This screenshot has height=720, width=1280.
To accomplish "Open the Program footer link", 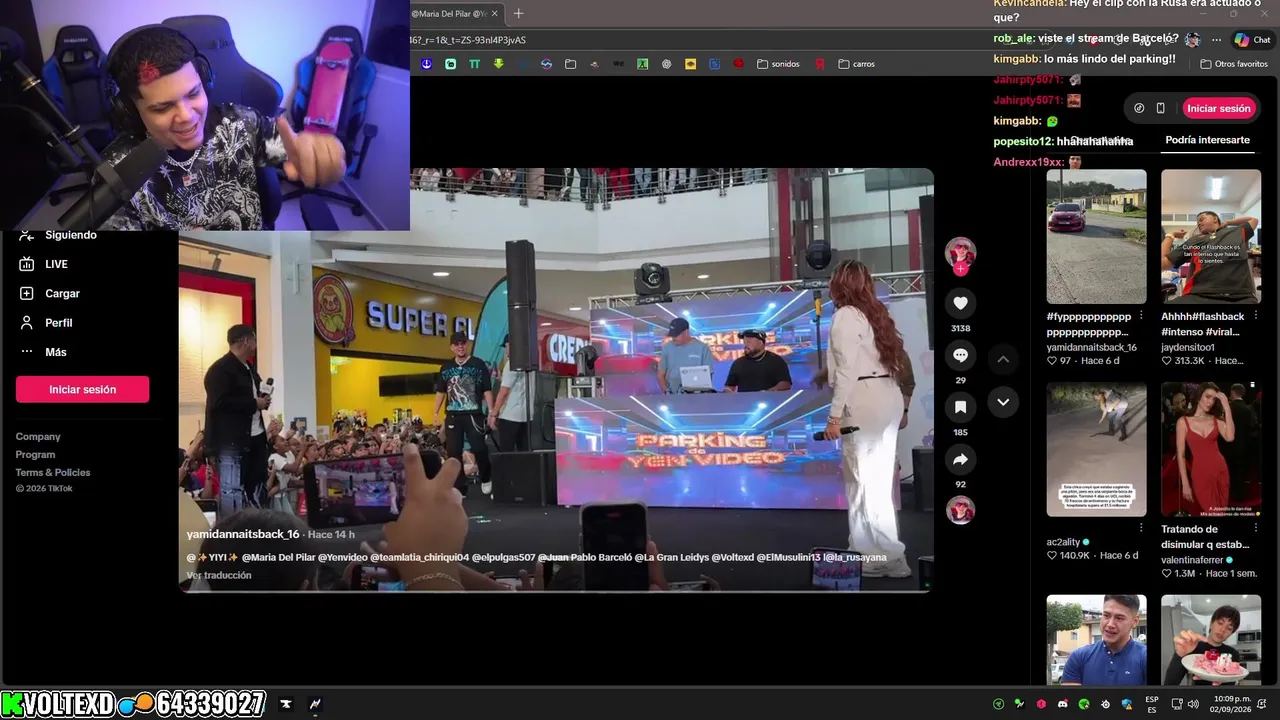I will 35,455.
